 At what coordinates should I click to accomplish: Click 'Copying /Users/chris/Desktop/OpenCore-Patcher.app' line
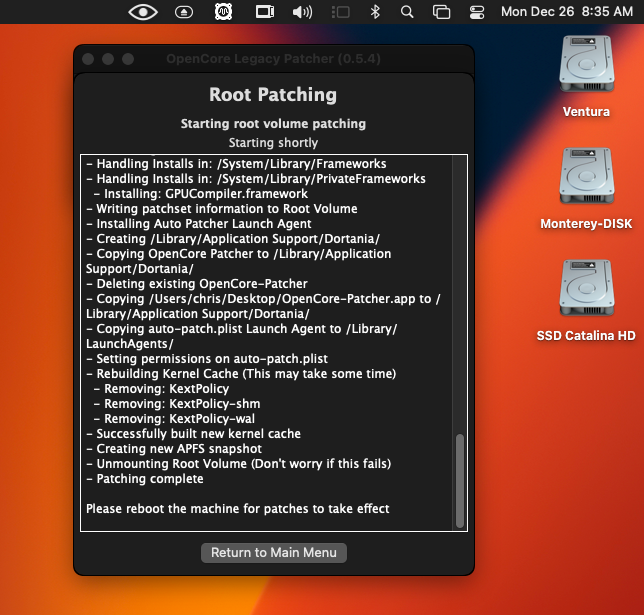click(263, 306)
